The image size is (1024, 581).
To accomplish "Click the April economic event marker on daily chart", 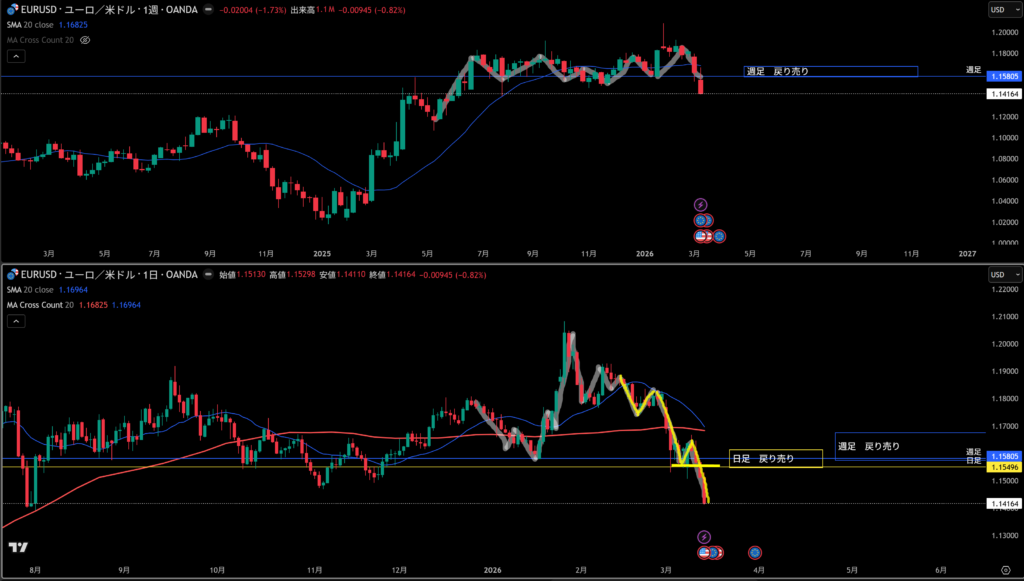I will click(x=755, y=552).
